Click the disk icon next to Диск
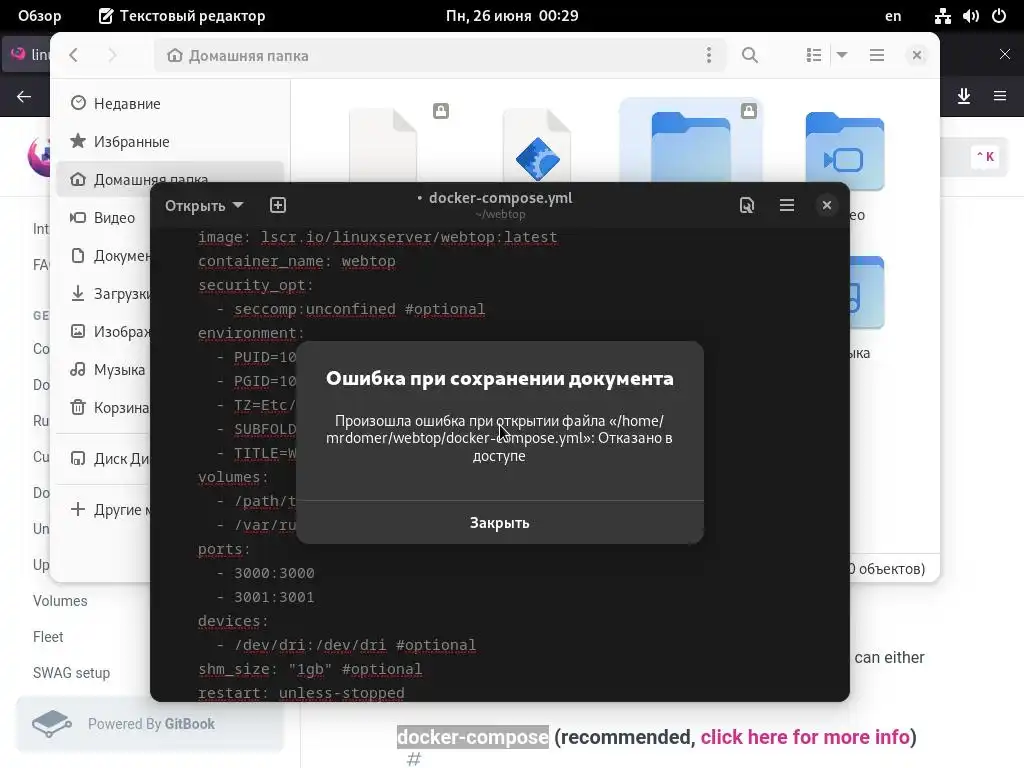 (78, 458)
